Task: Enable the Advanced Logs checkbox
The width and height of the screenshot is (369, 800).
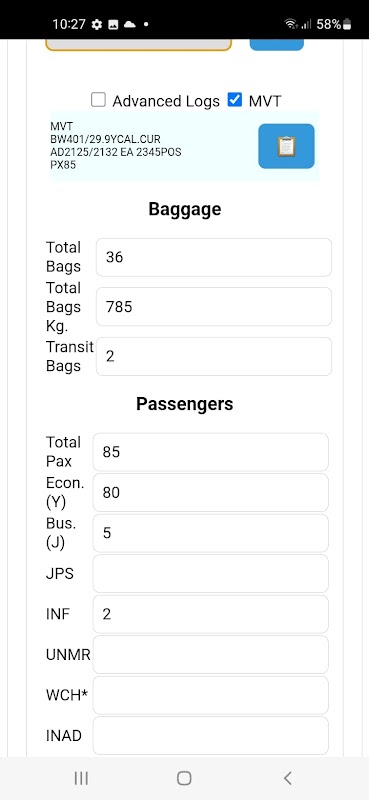Action: 98,99
